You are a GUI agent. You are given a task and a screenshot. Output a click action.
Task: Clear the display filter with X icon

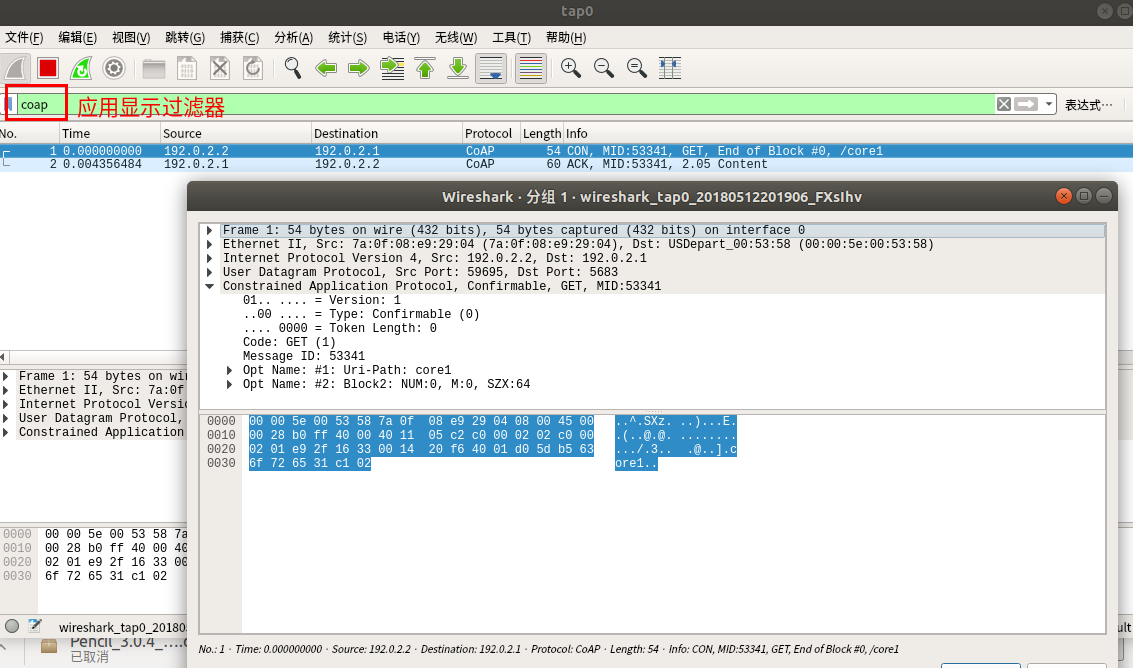tap(1004, 104)
